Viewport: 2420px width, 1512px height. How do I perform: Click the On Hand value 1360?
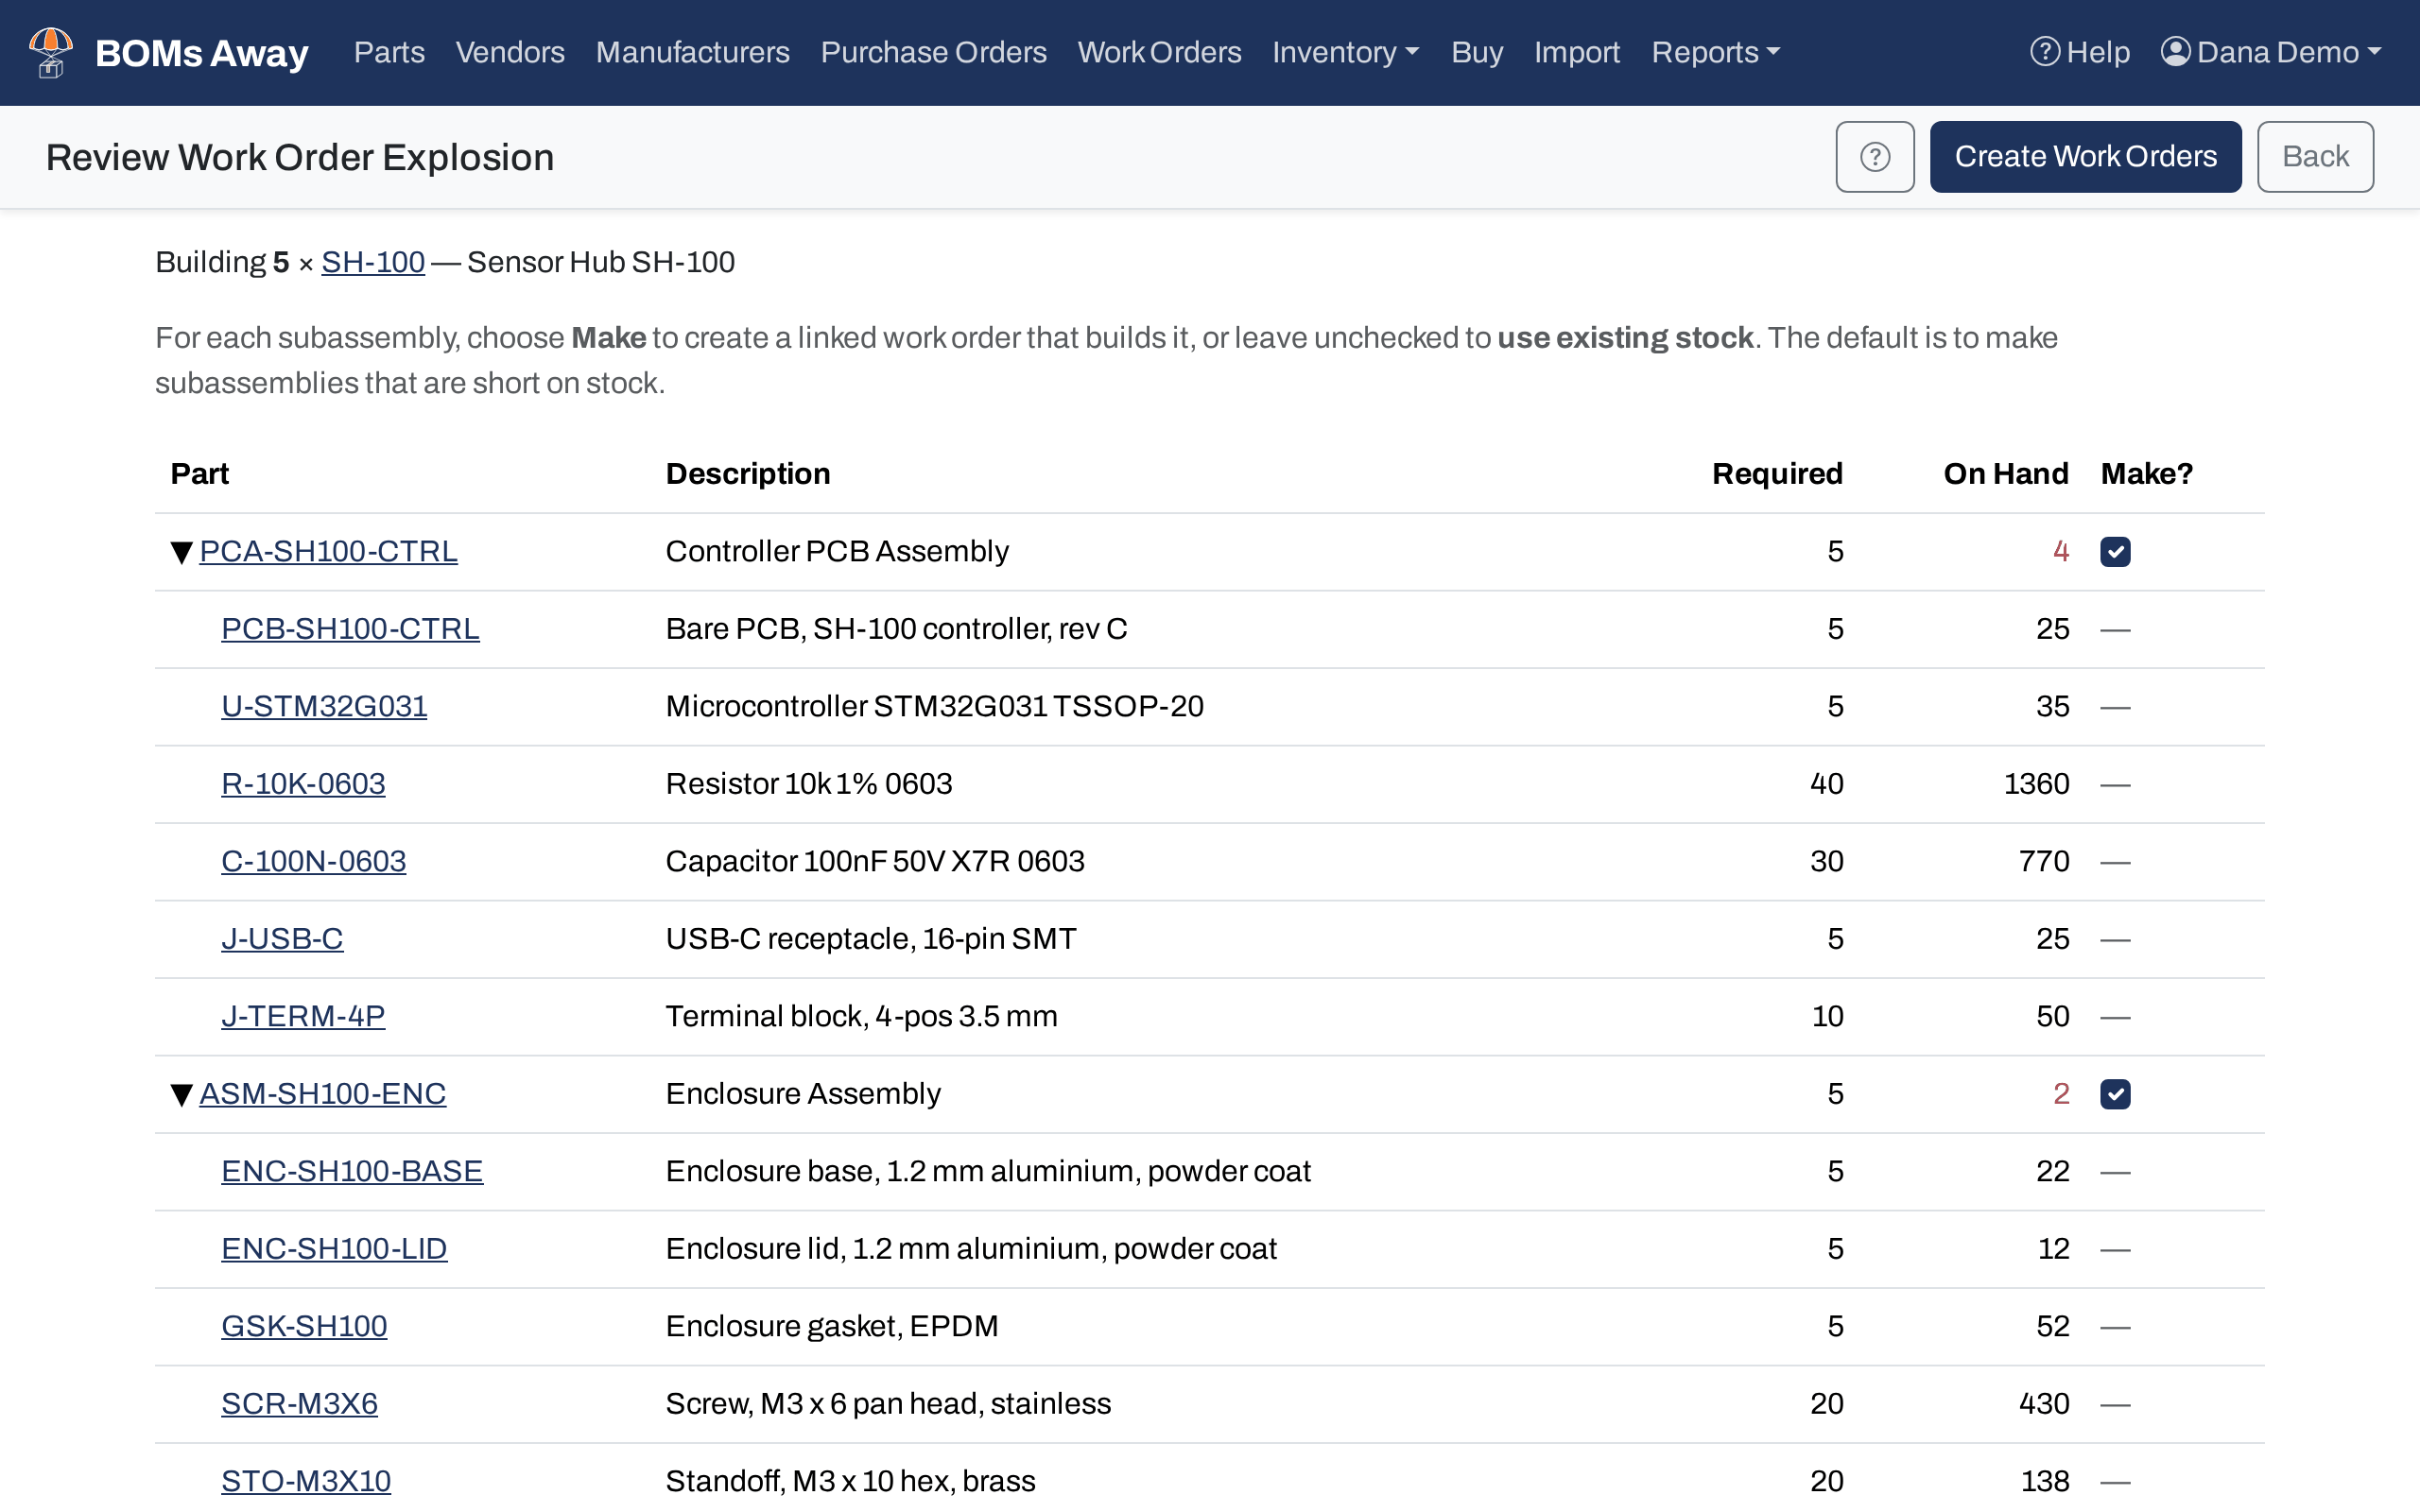point(2036,784)
